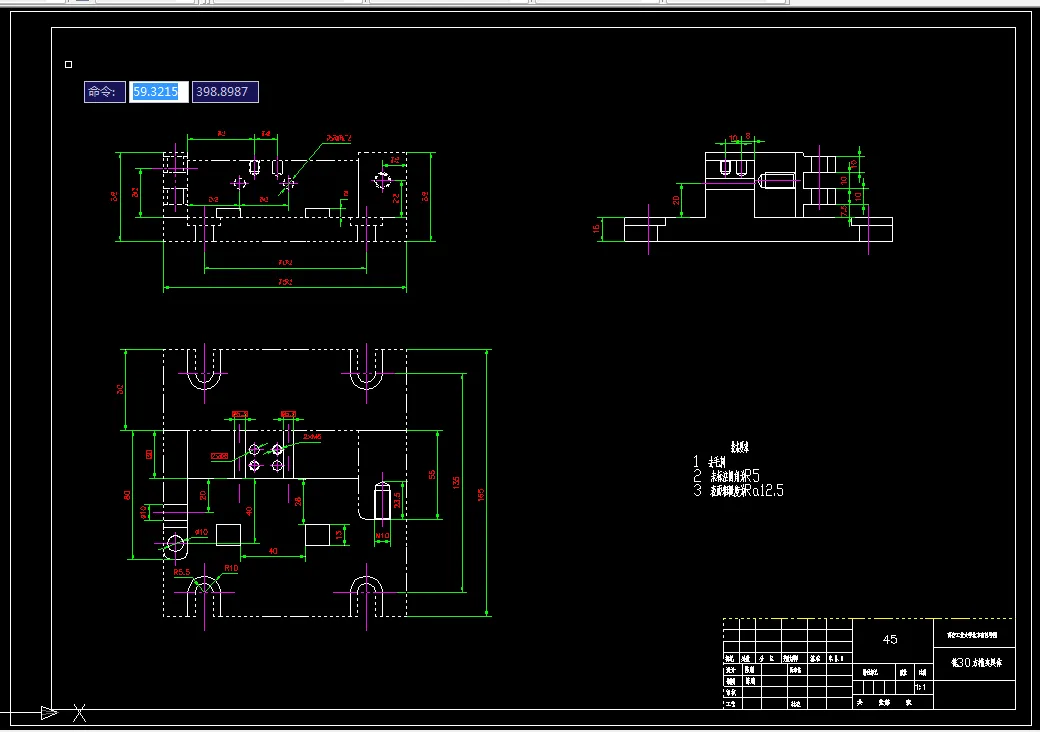Select the 7.5 dimension in side view
This screenshot has width=1040, height=732.
(x=844, y=211)
